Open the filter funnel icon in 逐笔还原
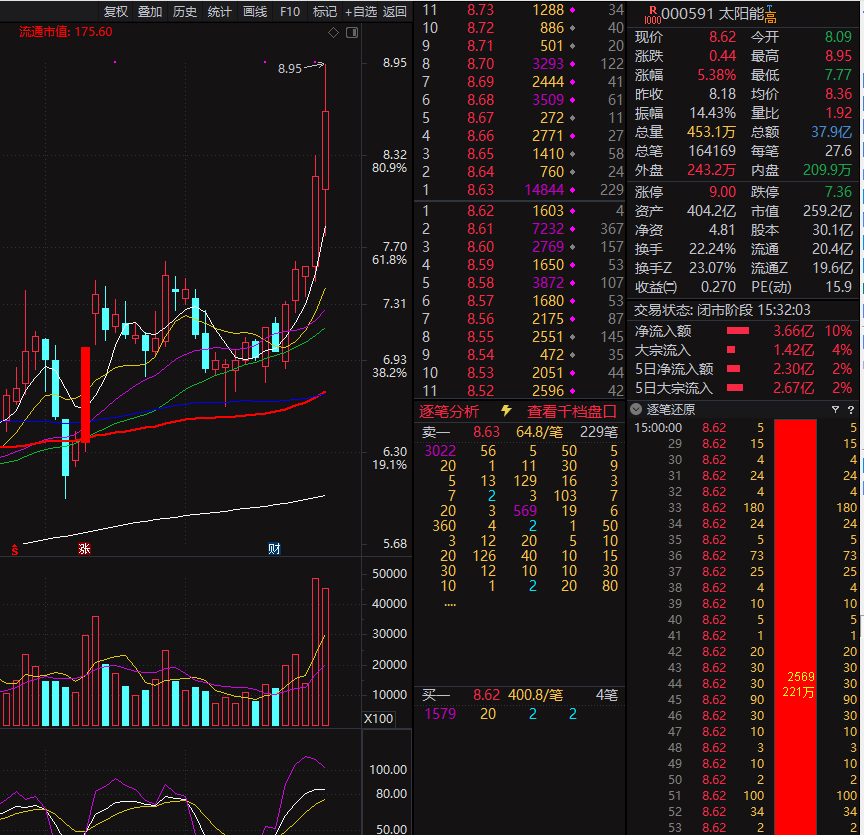 coord(836,409)
